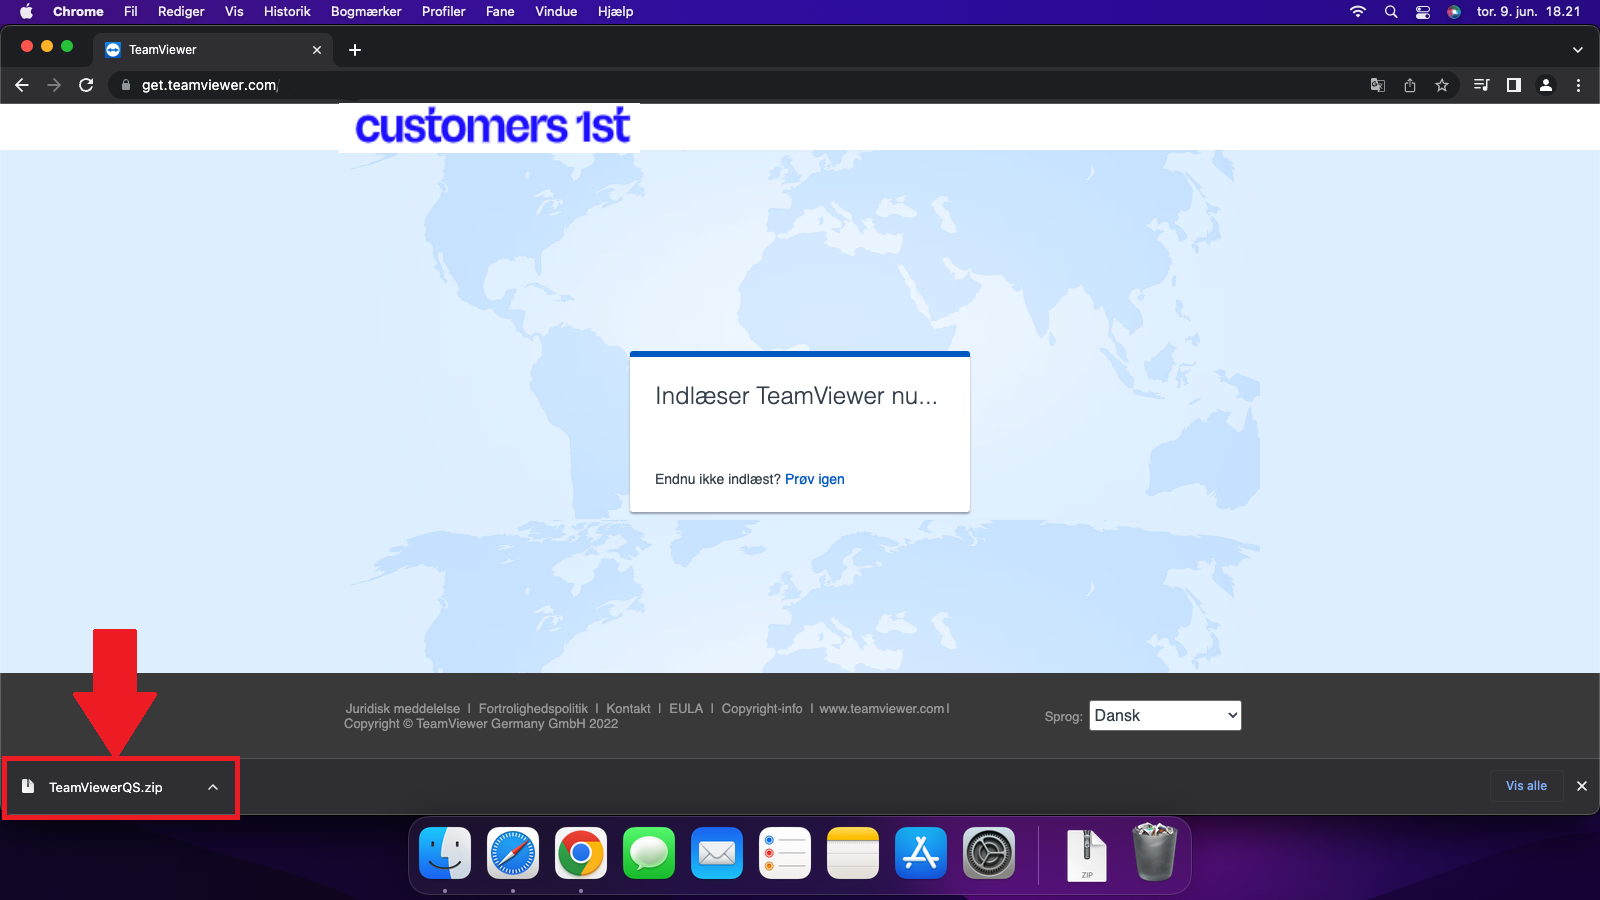
Task: Click the Prøv igen link
Action: click(x=814, y=479)
